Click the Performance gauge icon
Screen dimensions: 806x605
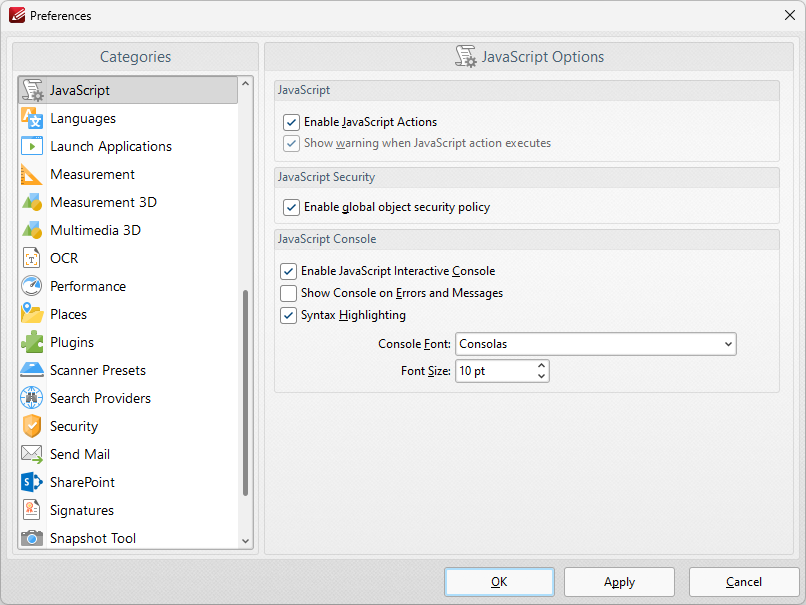(32, 286)
